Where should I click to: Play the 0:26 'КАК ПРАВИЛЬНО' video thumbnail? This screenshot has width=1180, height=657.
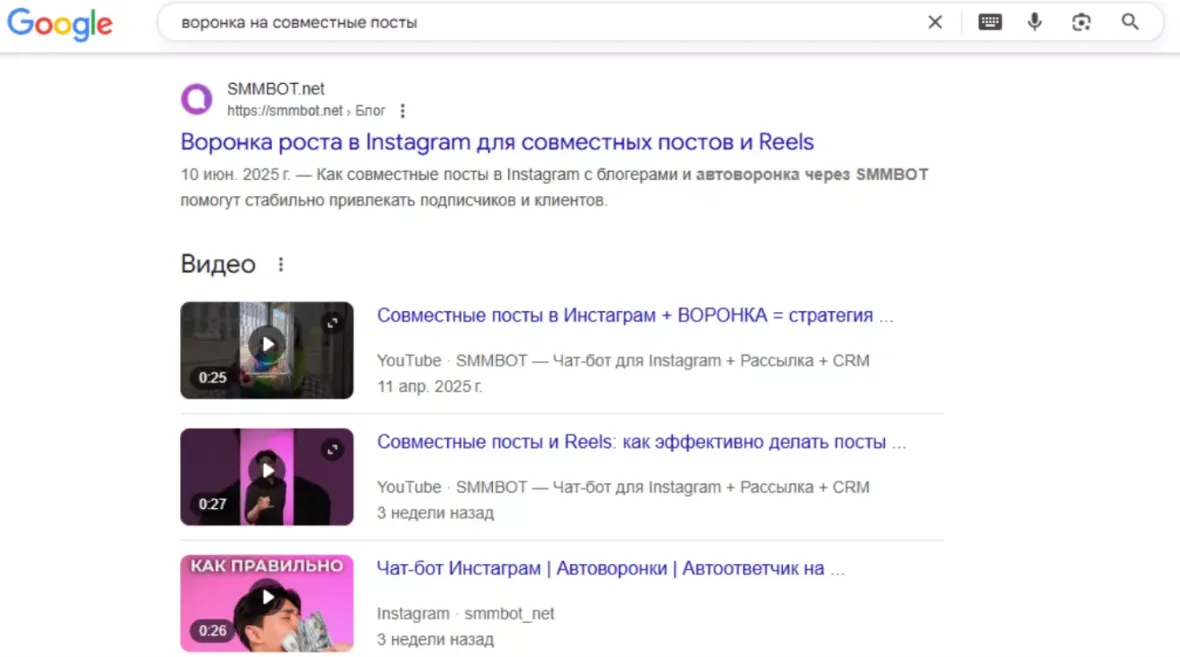pyautogui.click(x=266, y=603)
